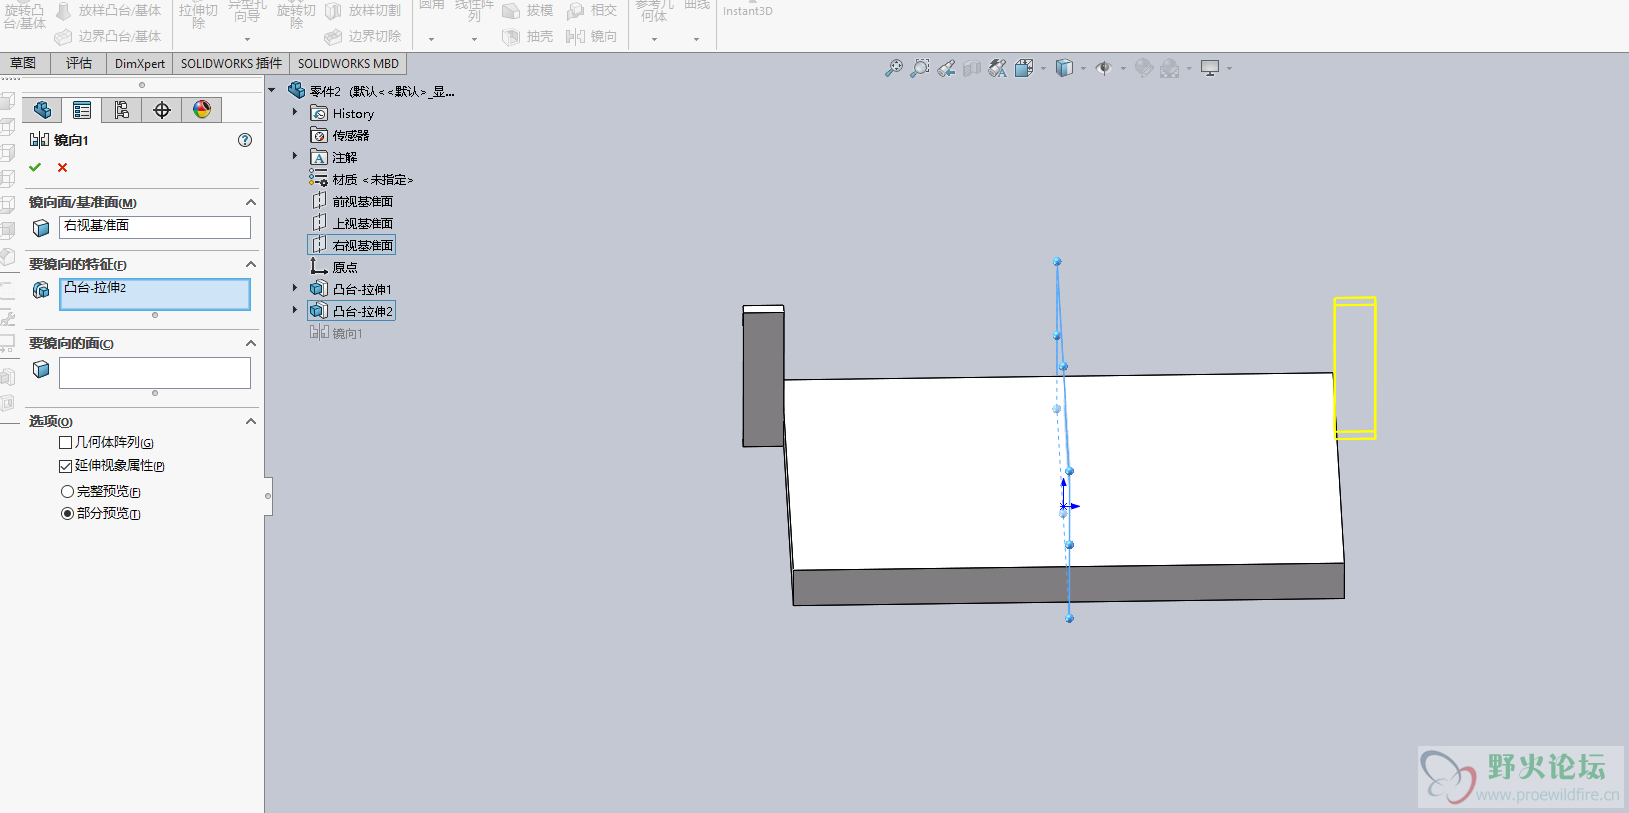The width and height of the screenshot is (1629, 813).
Task: Open the ConfigurationManager tab icon
Action: 122,110
